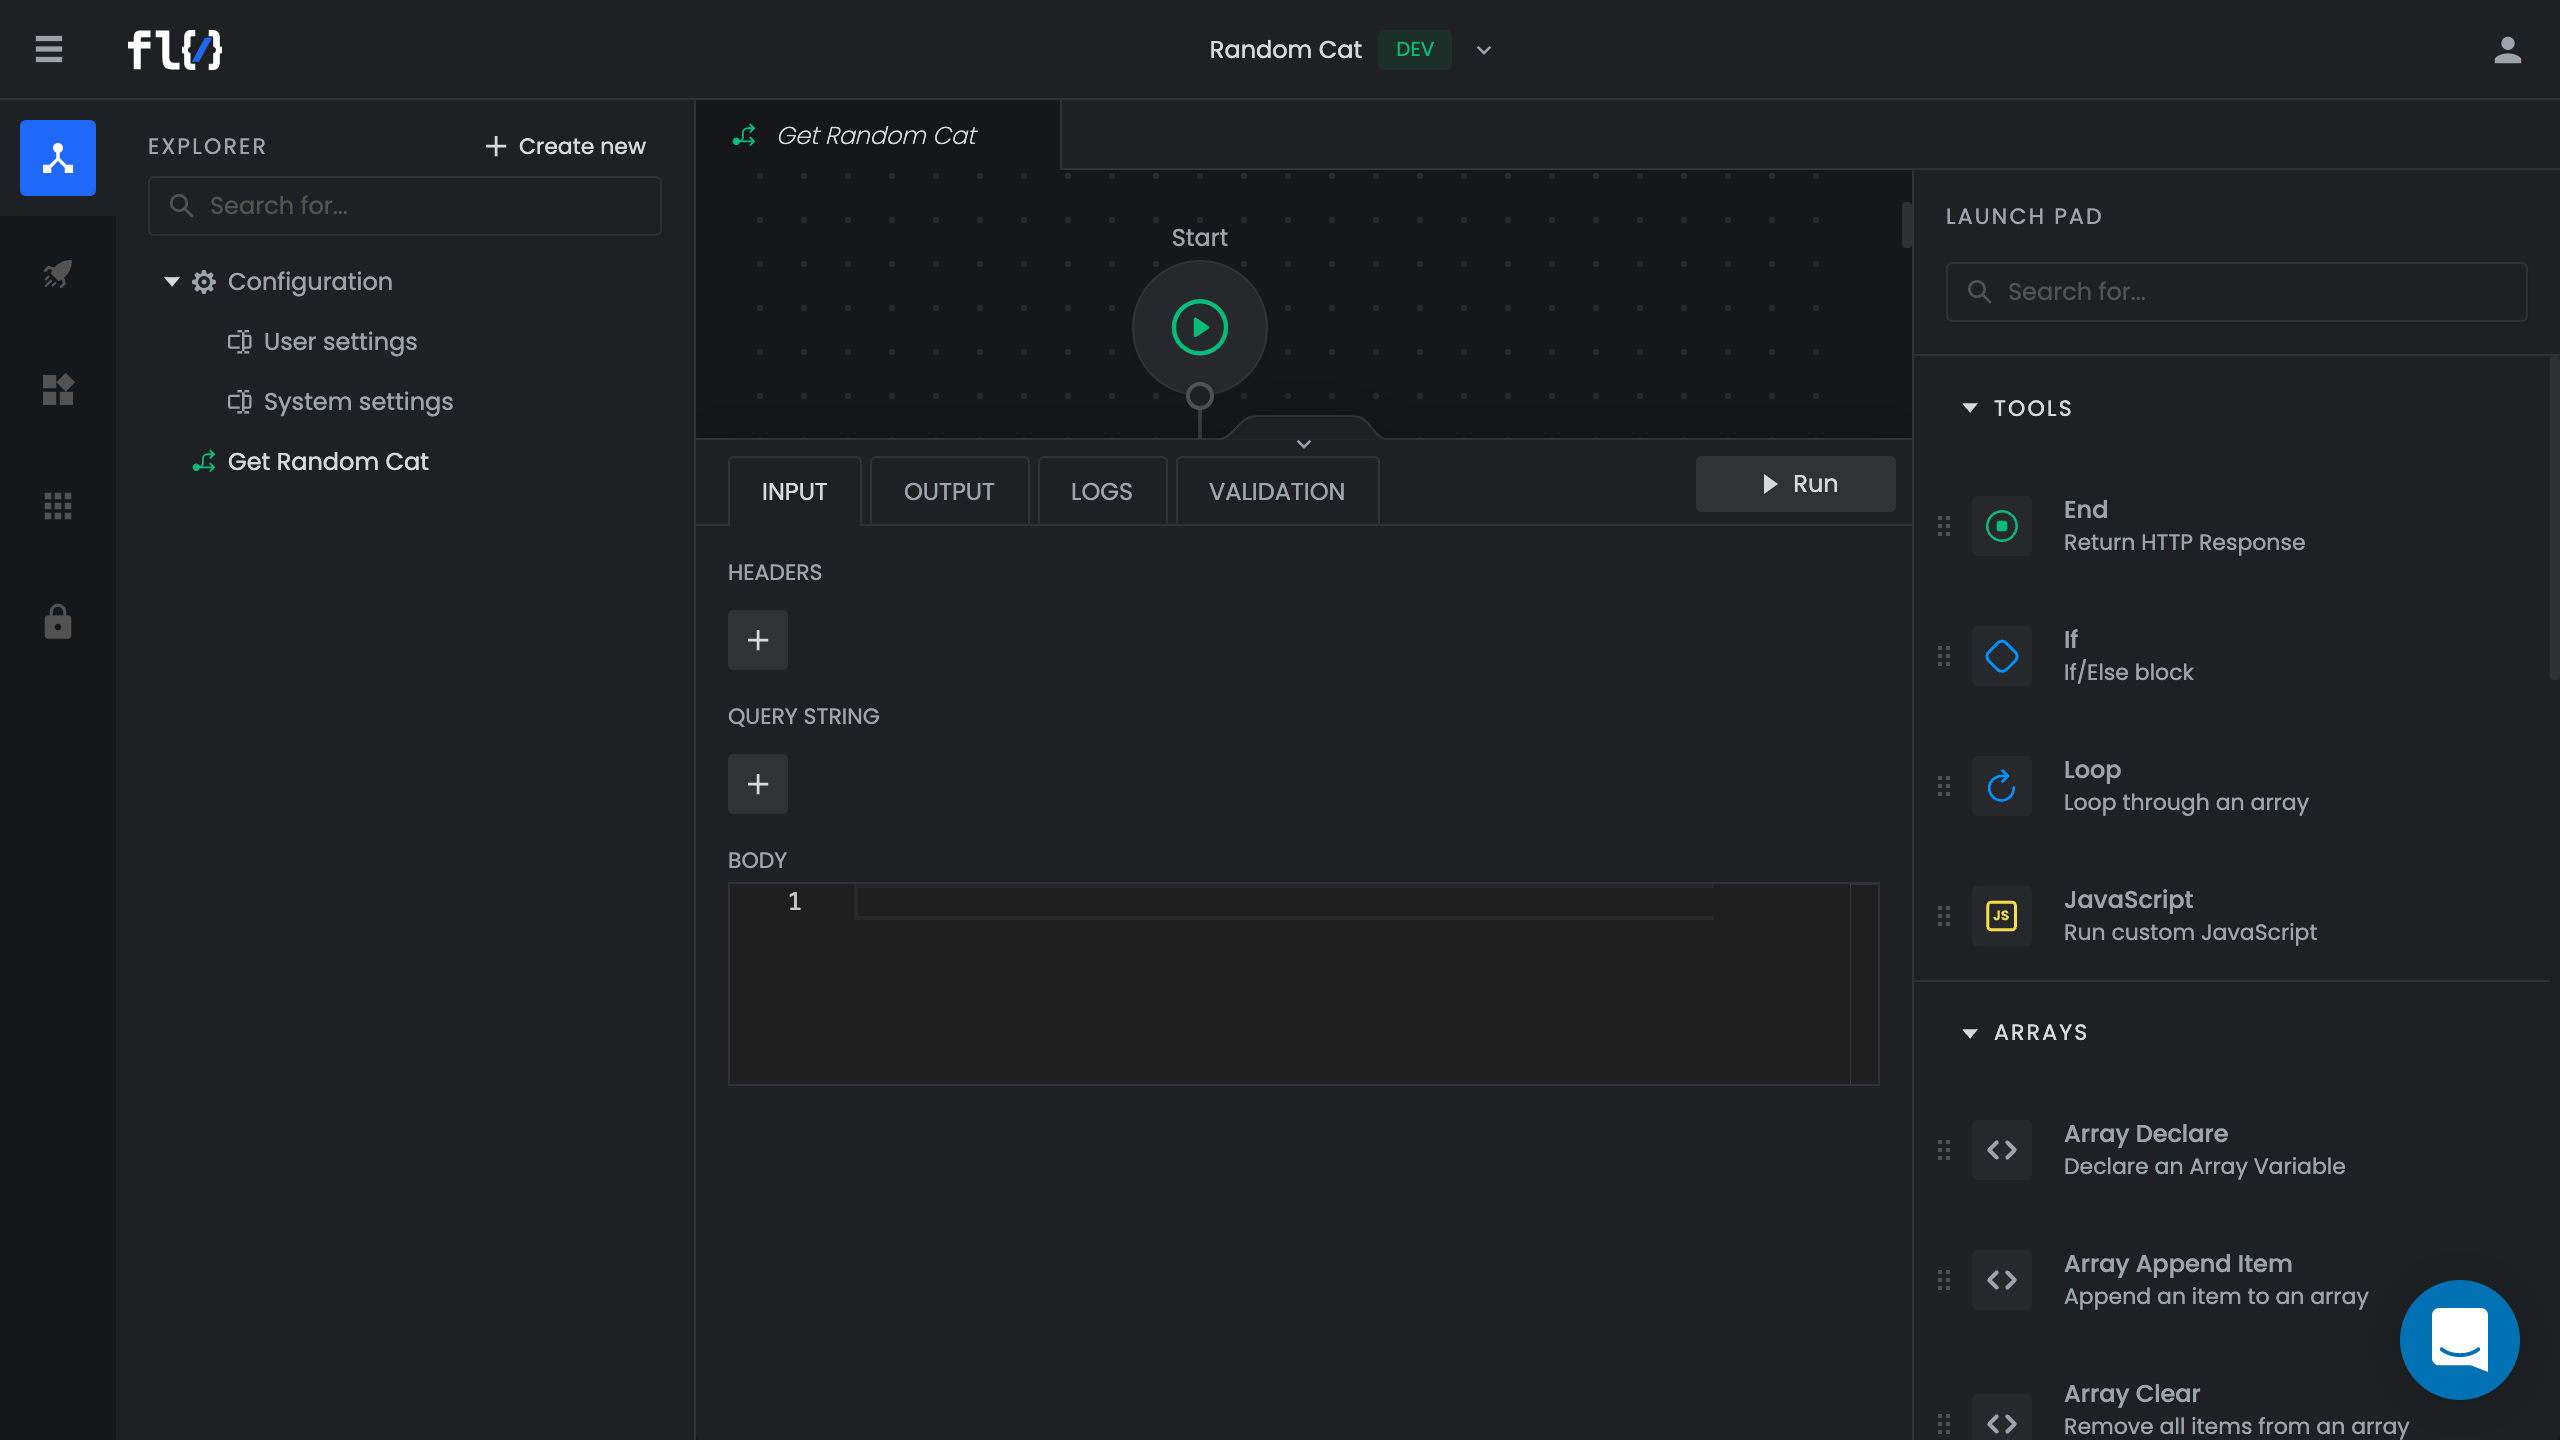The width and height of the screenshot is (2560, 1440).
Task: Collapse the ARRAYS section
Action: coord(1969,1033)
